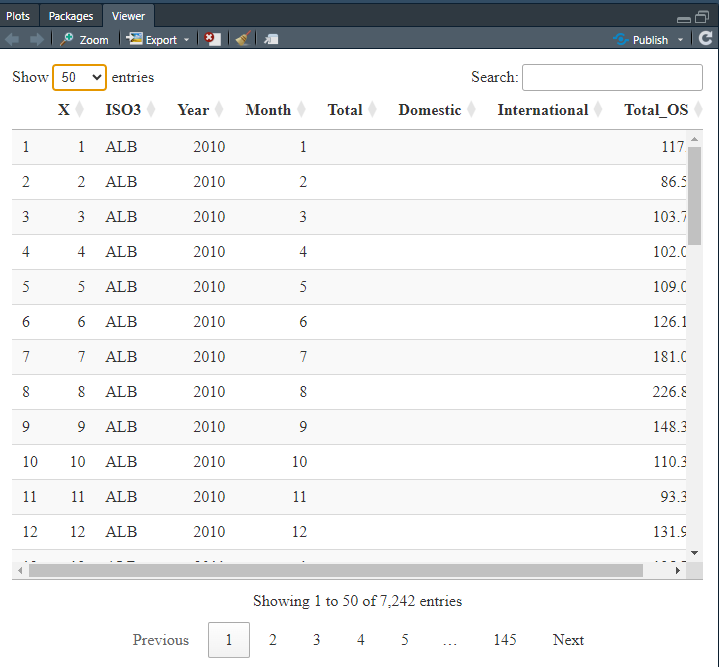Click the vertical scrollbar up arrow
This screenshot has height=667, width=719.
(694, 139)
